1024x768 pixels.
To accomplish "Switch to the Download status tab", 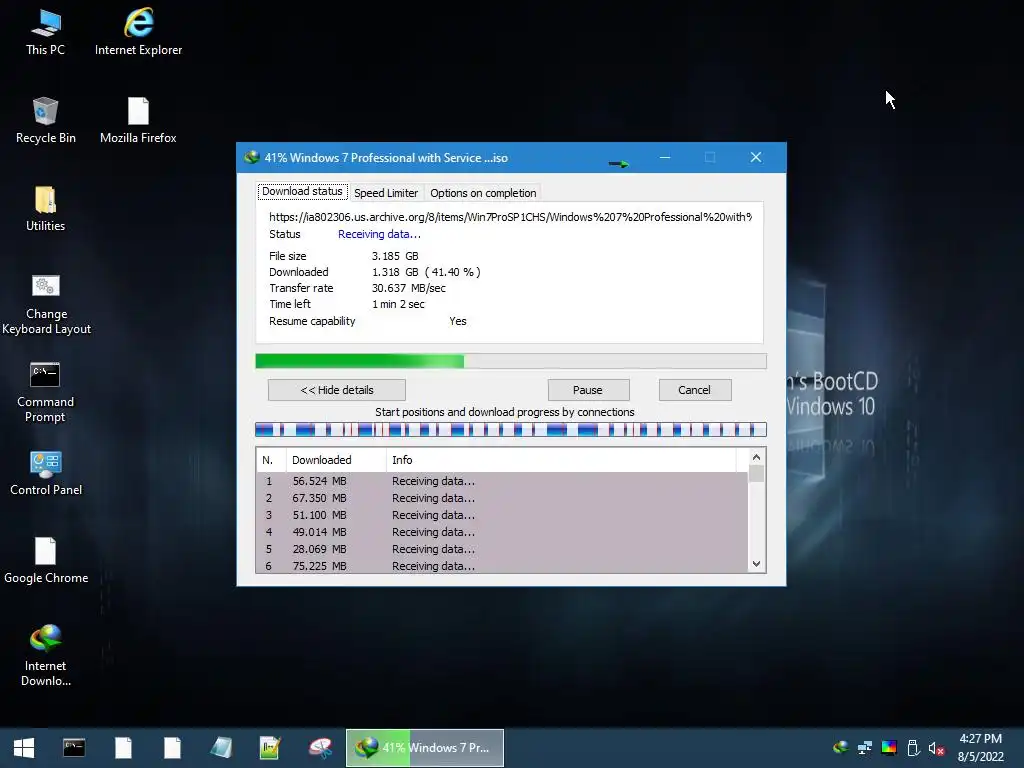I will [302, 191].
